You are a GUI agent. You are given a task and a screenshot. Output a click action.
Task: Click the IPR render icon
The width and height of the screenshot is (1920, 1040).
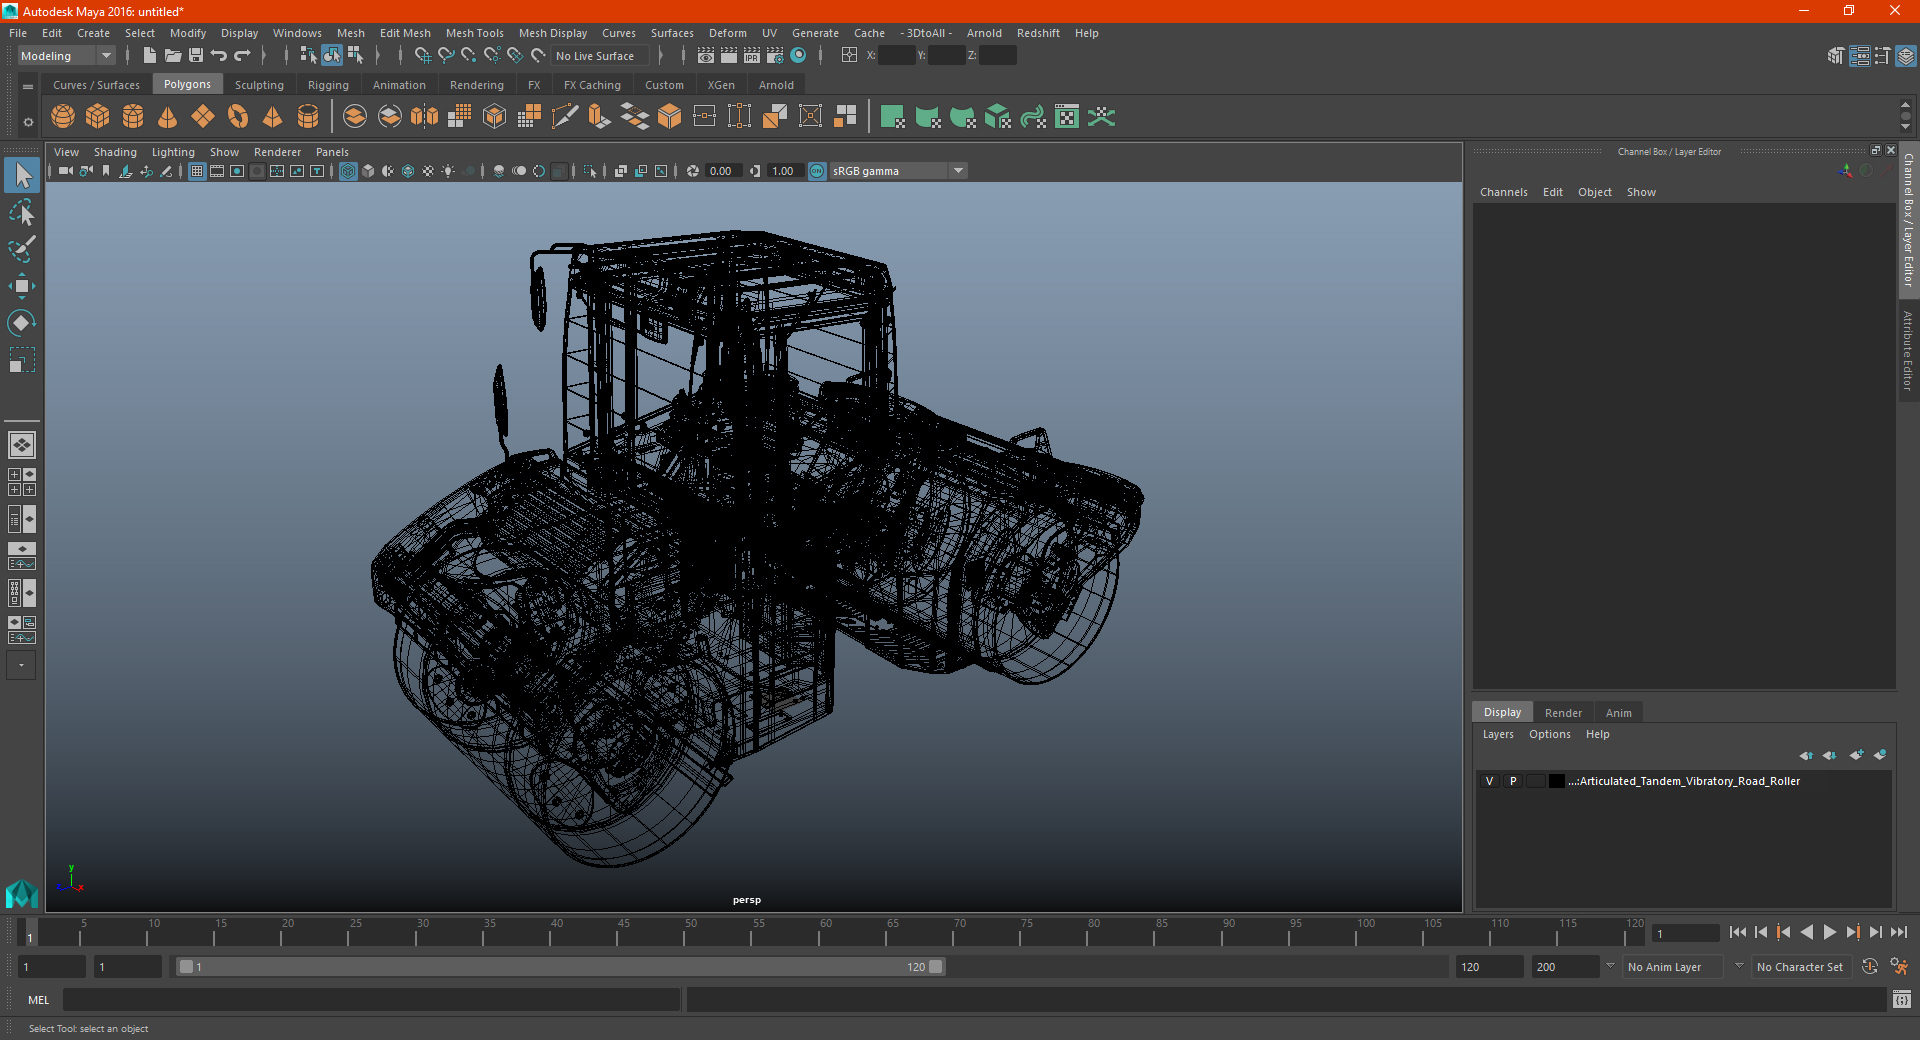click(752, 55)
